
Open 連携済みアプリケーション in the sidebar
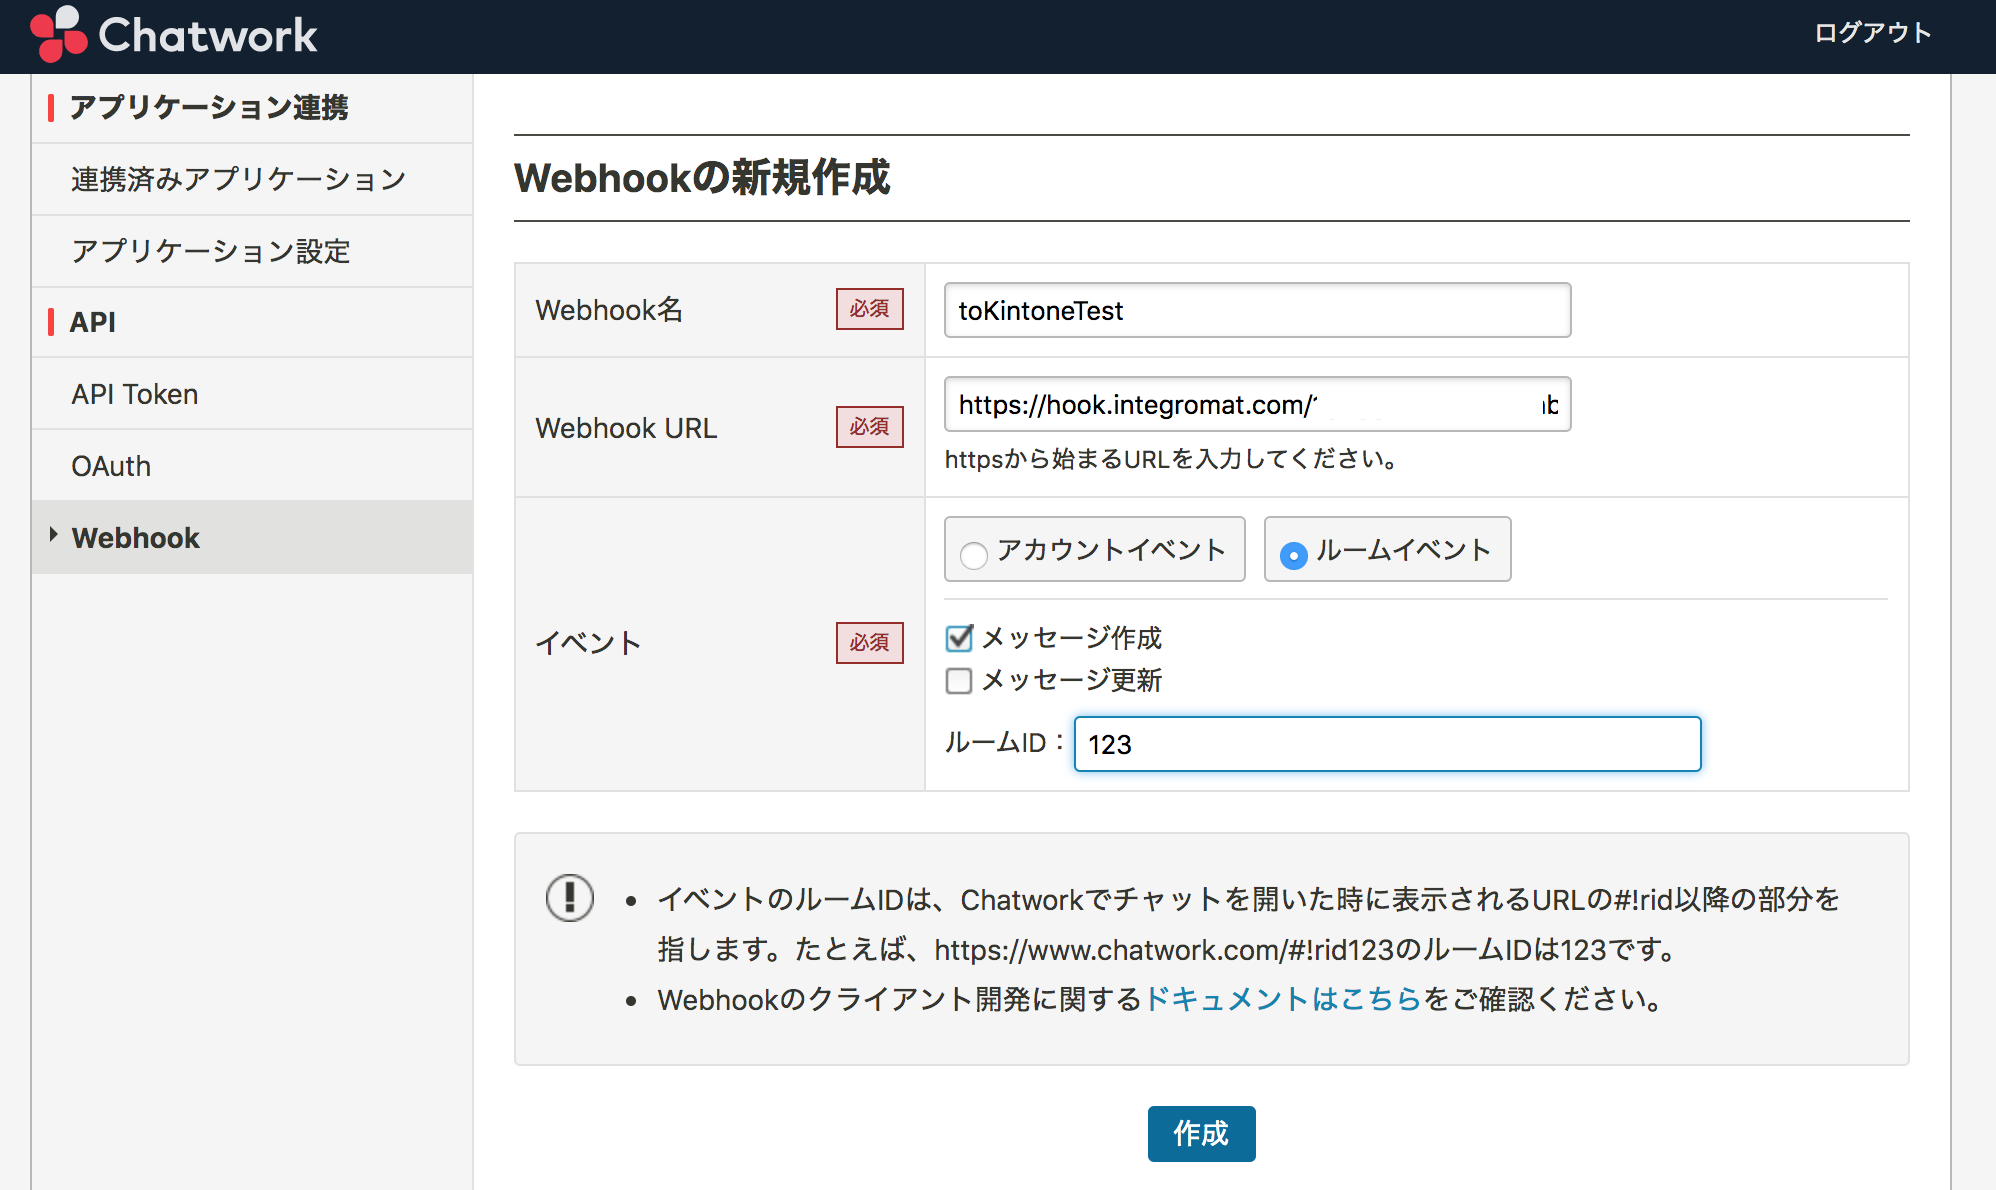(238, 179)
